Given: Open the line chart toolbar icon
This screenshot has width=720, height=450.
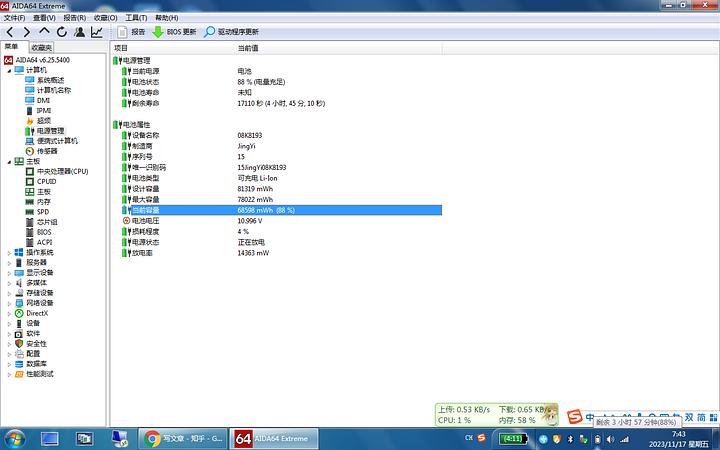Looking at the screenshot, I should coord(97,32).
